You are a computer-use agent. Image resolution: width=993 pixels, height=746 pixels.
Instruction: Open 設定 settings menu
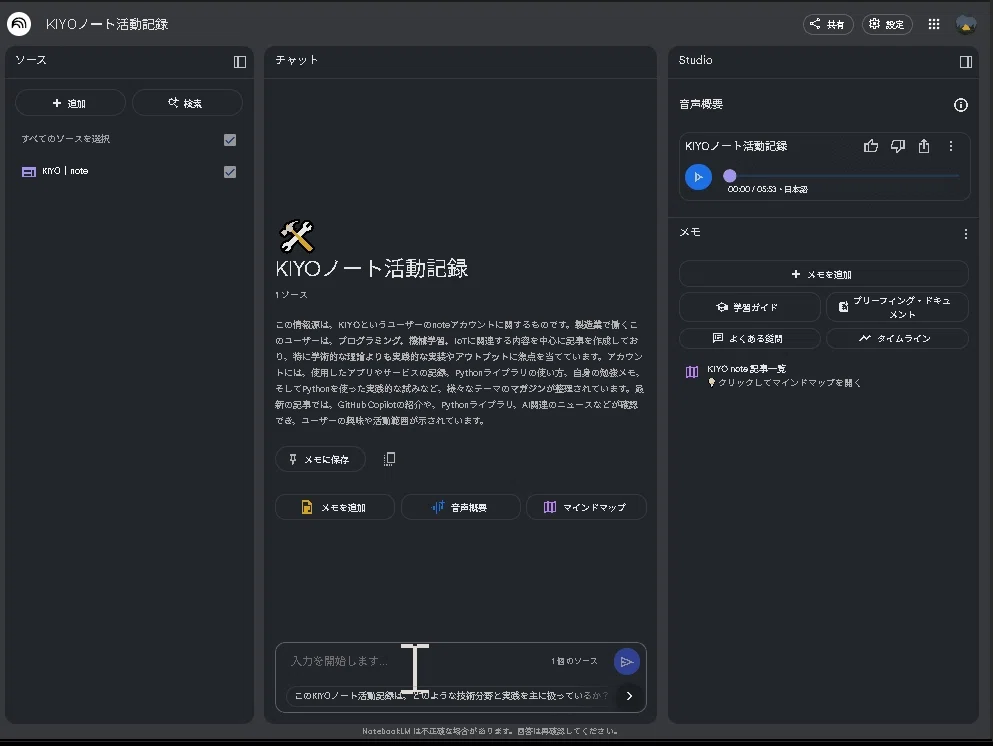(887, 24)
